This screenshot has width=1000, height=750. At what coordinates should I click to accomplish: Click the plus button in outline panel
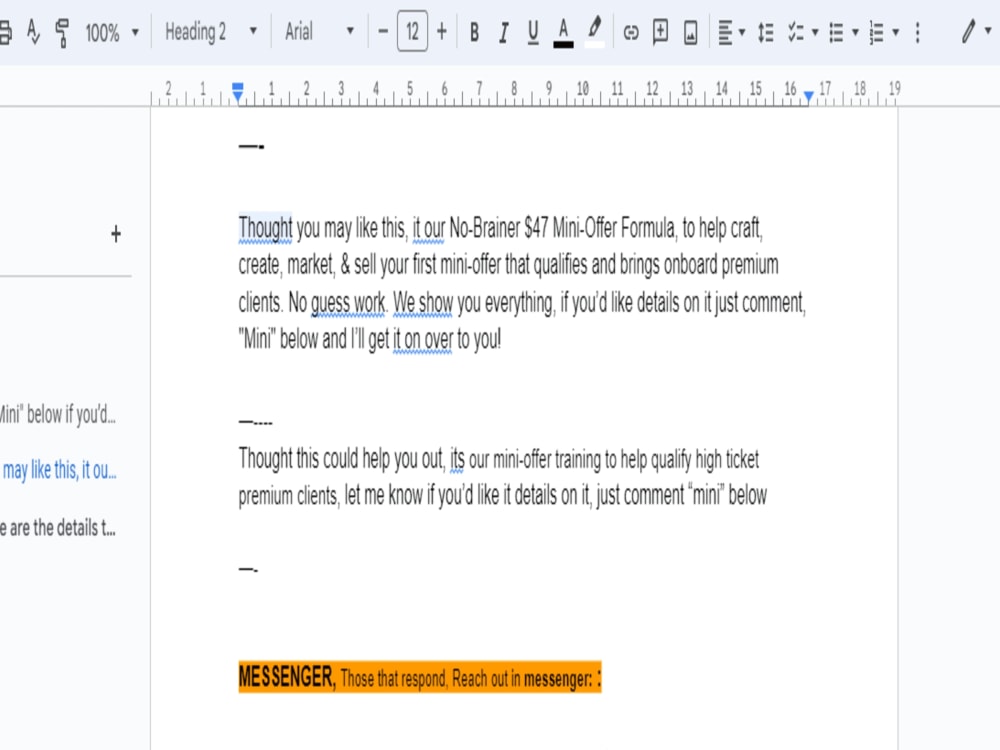115,234
